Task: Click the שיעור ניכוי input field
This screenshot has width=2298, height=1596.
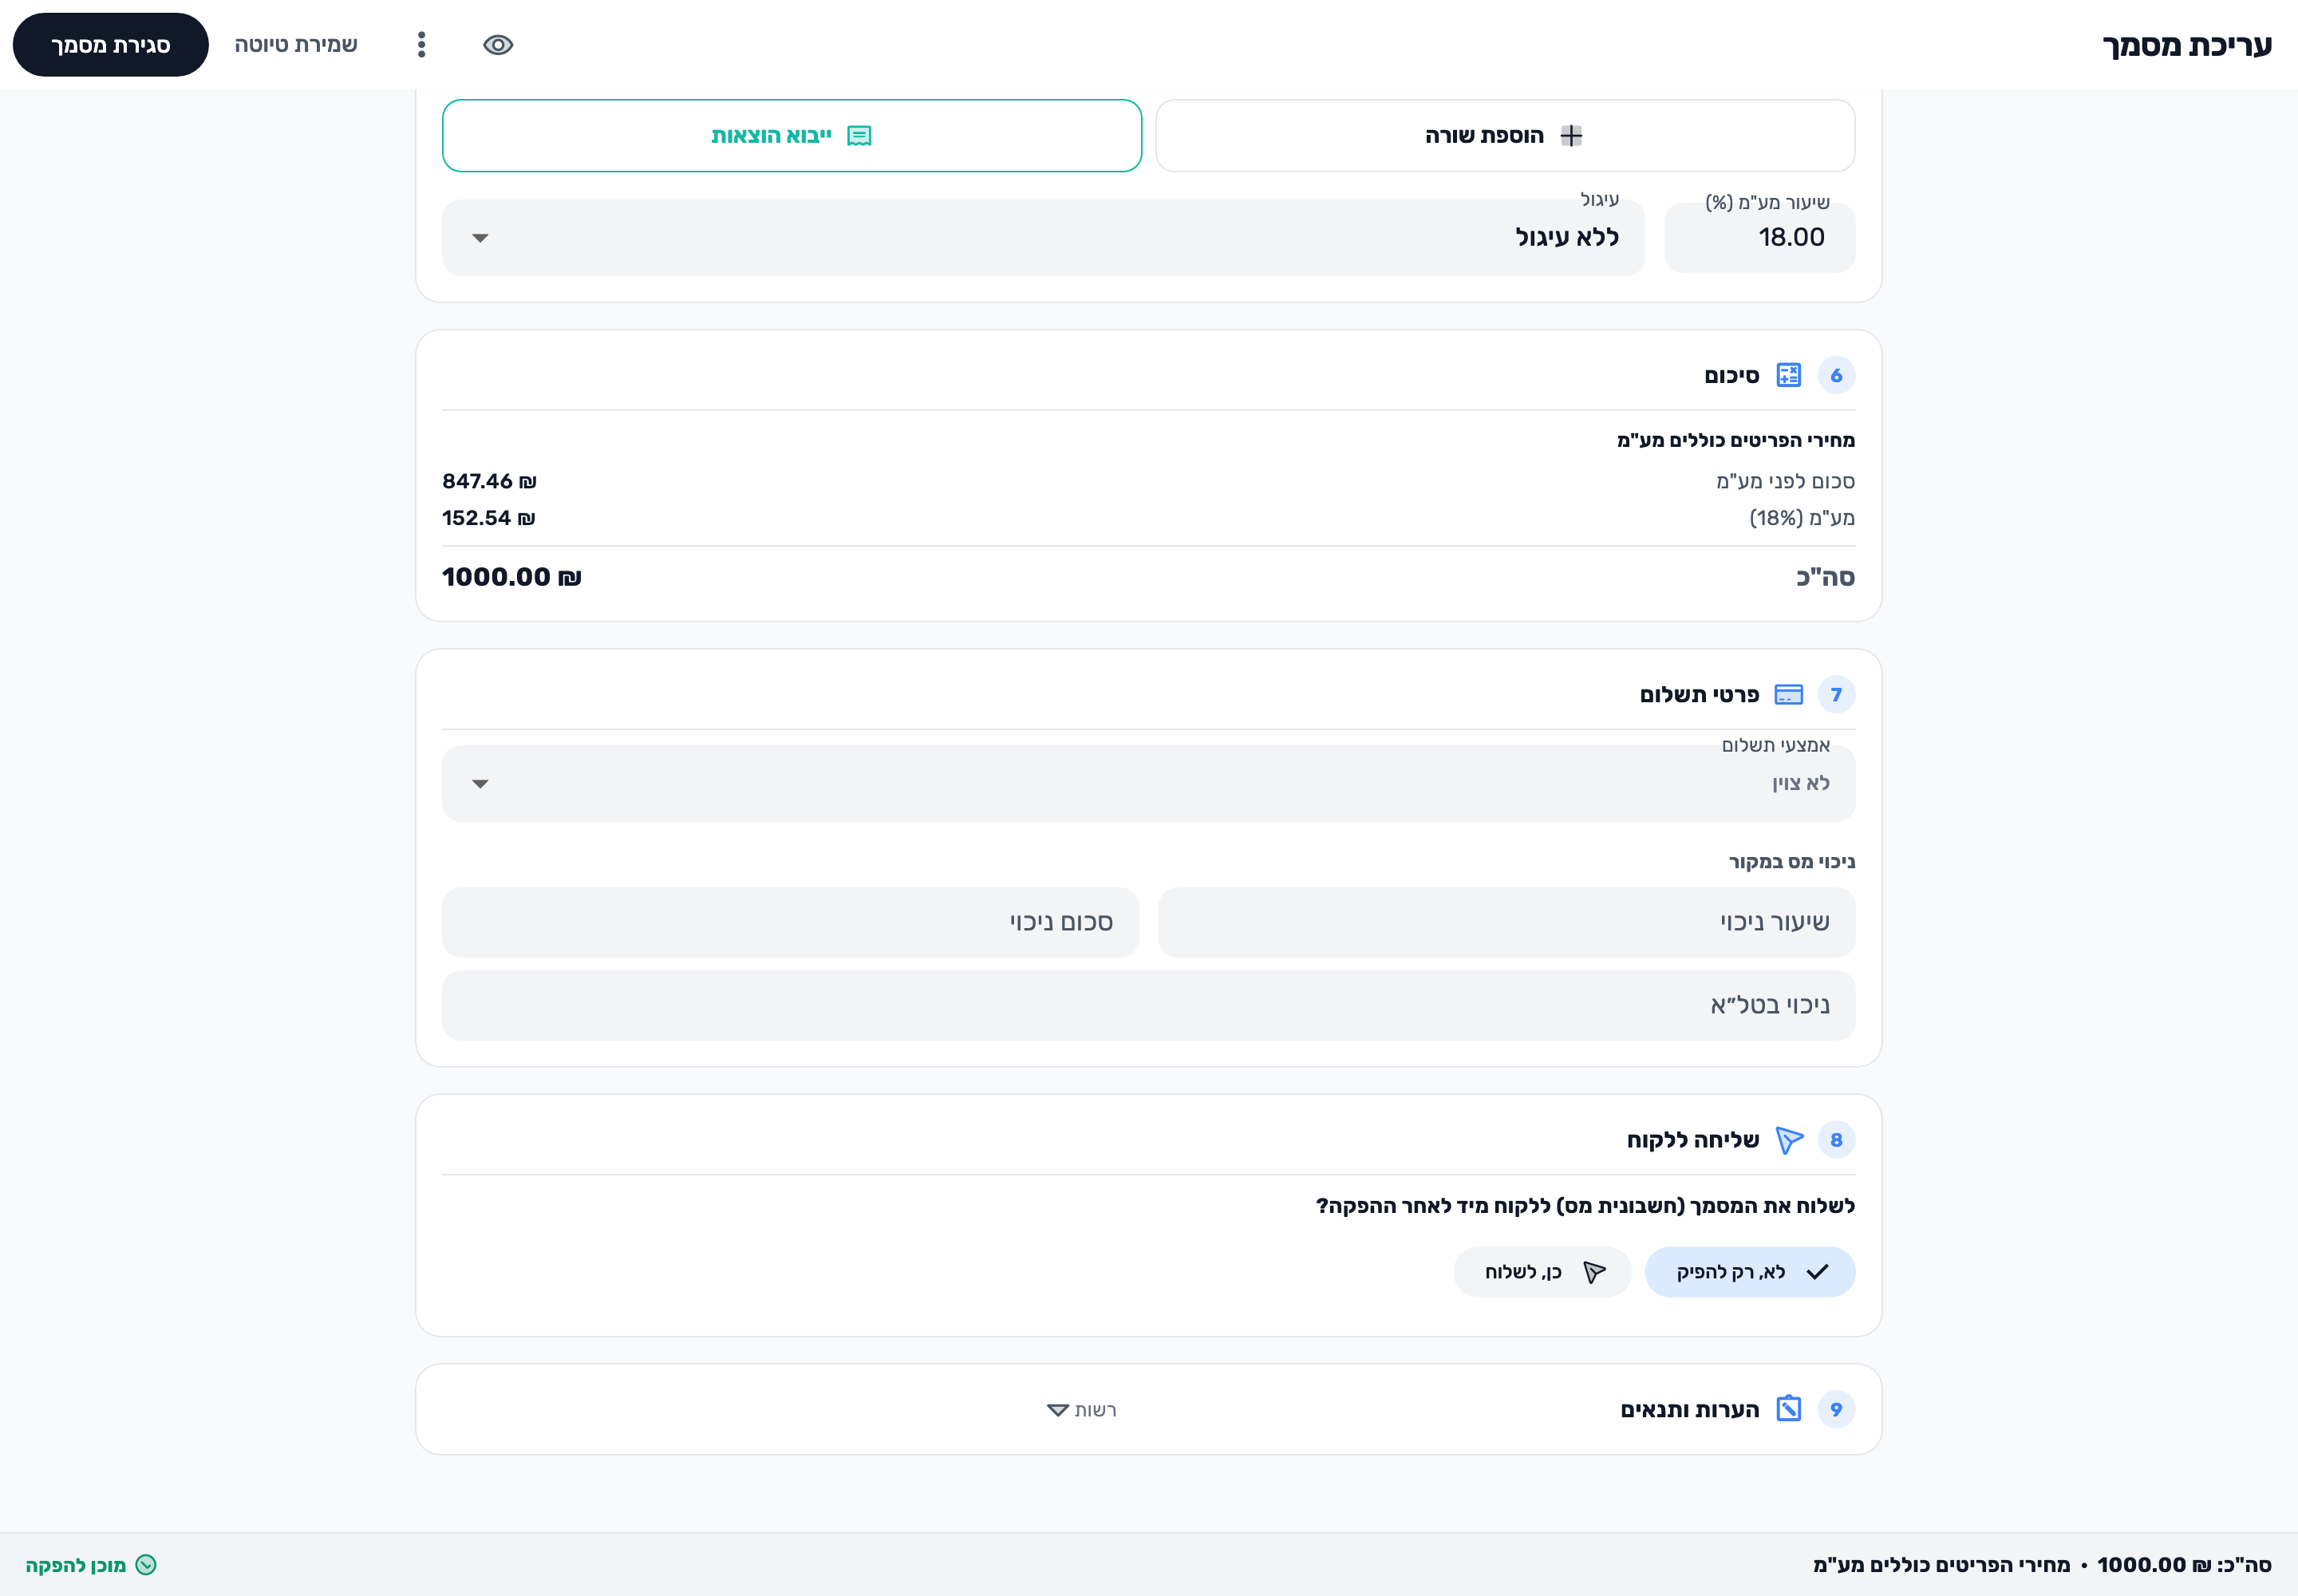Action: pyautogui.click(x=1507, y=922)
